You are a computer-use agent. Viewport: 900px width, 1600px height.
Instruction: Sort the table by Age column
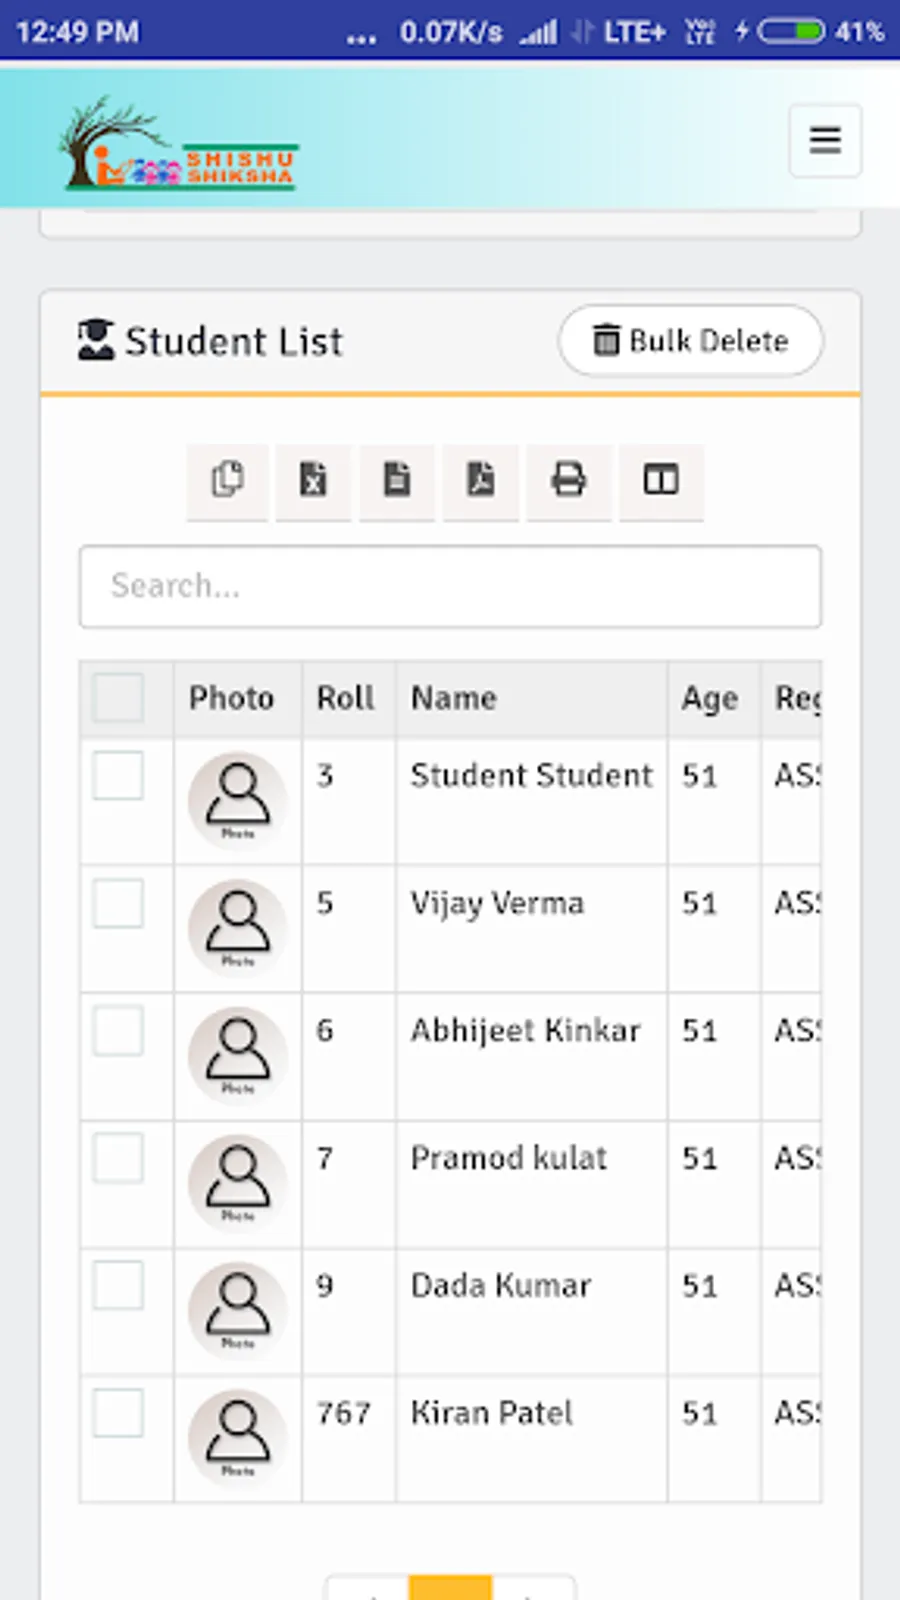click(x=709, y=698)
